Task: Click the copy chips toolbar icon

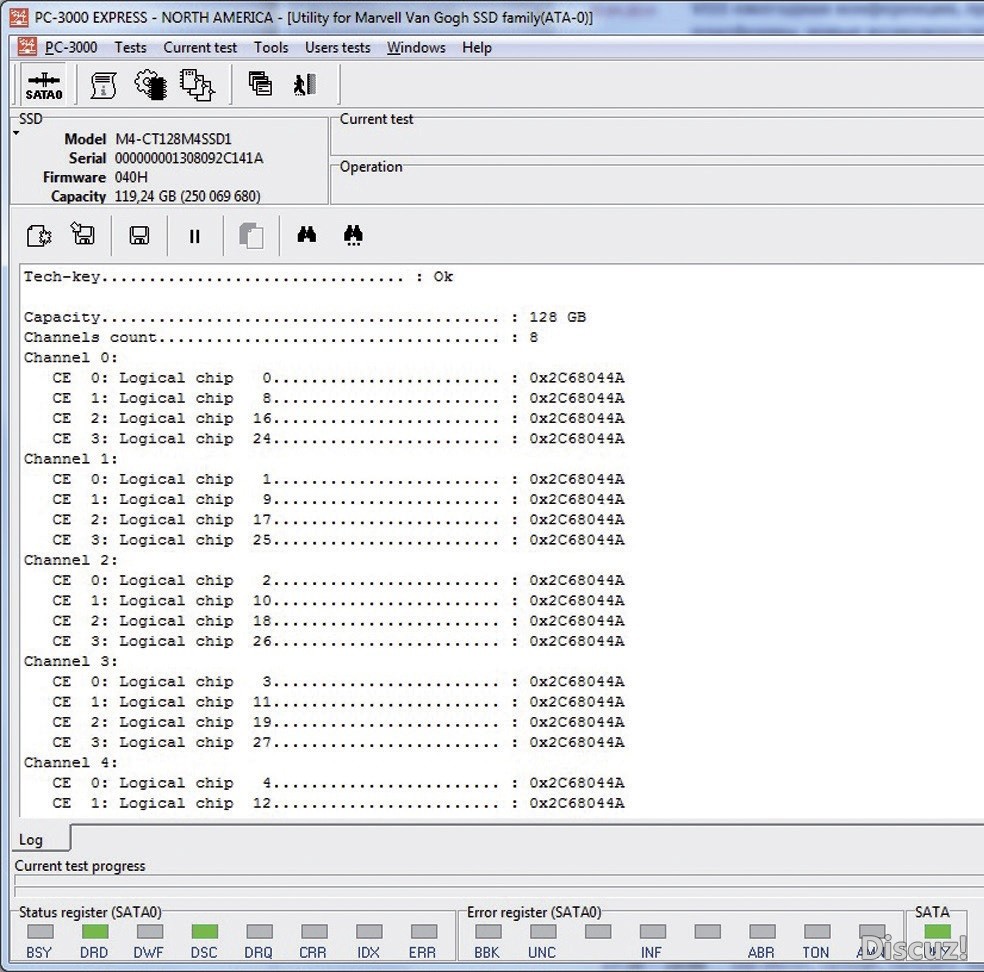Action: [198, 85]
